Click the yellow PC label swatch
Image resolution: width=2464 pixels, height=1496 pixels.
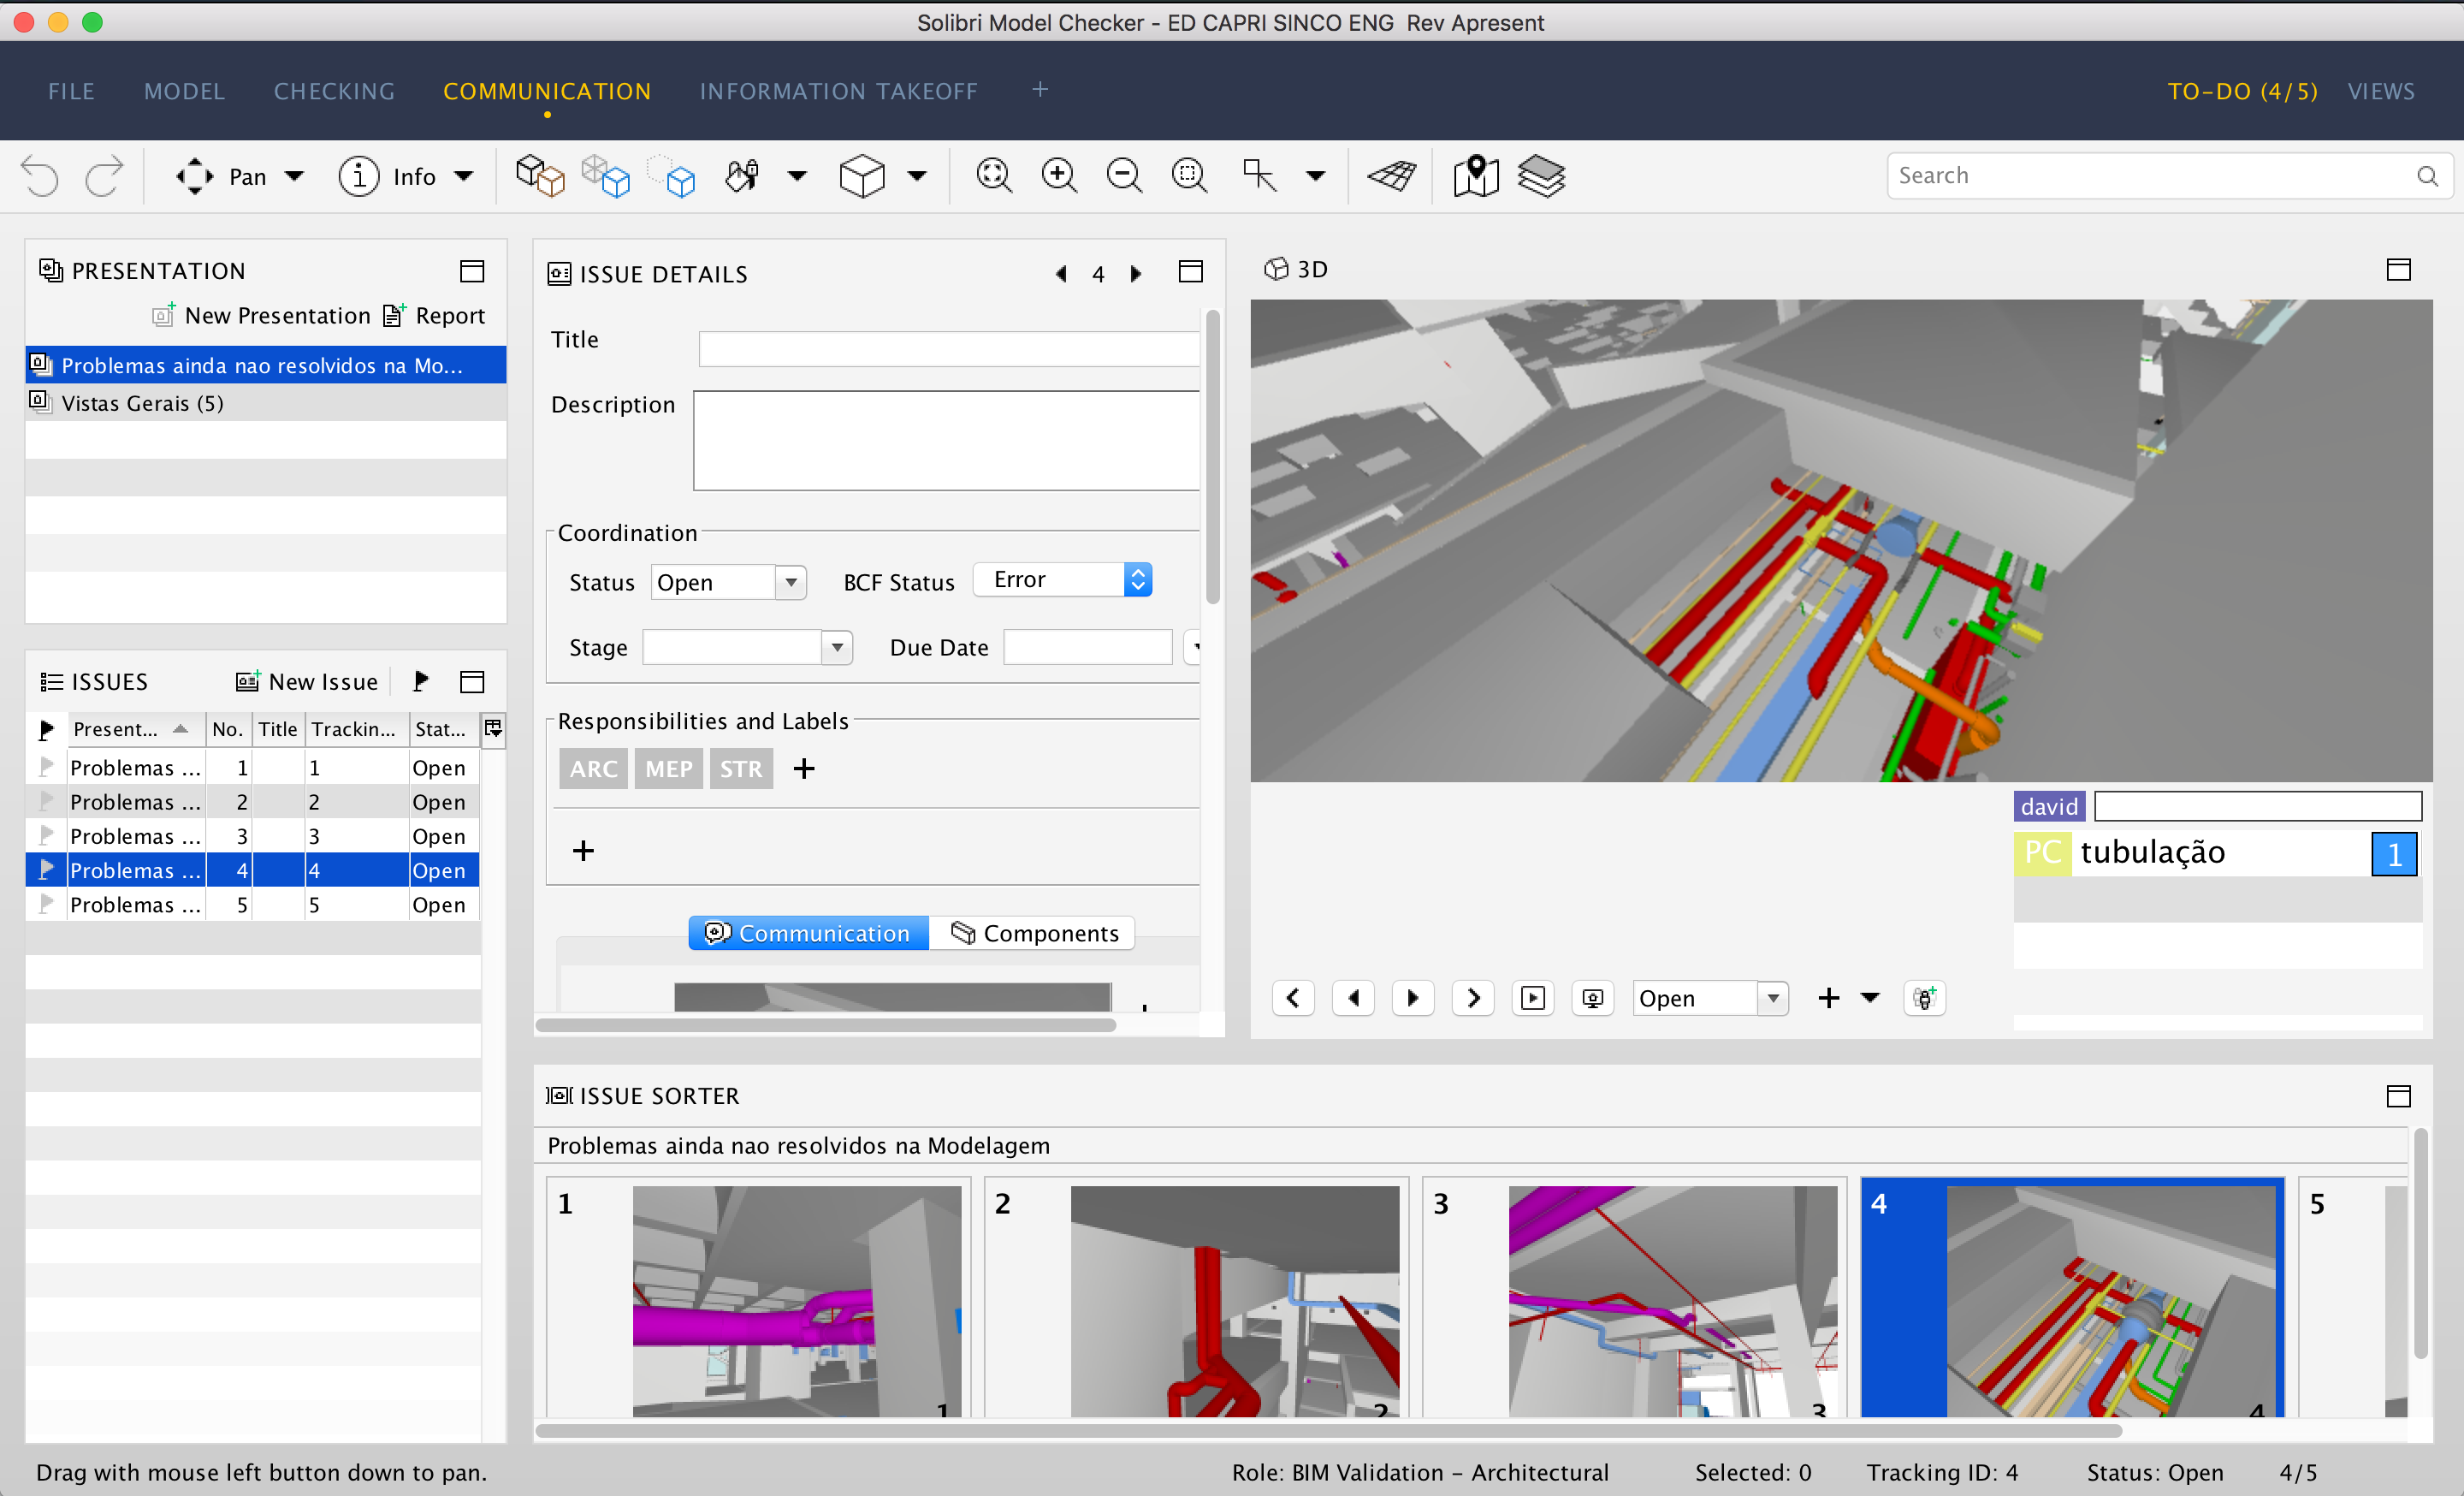[2042, 853]
